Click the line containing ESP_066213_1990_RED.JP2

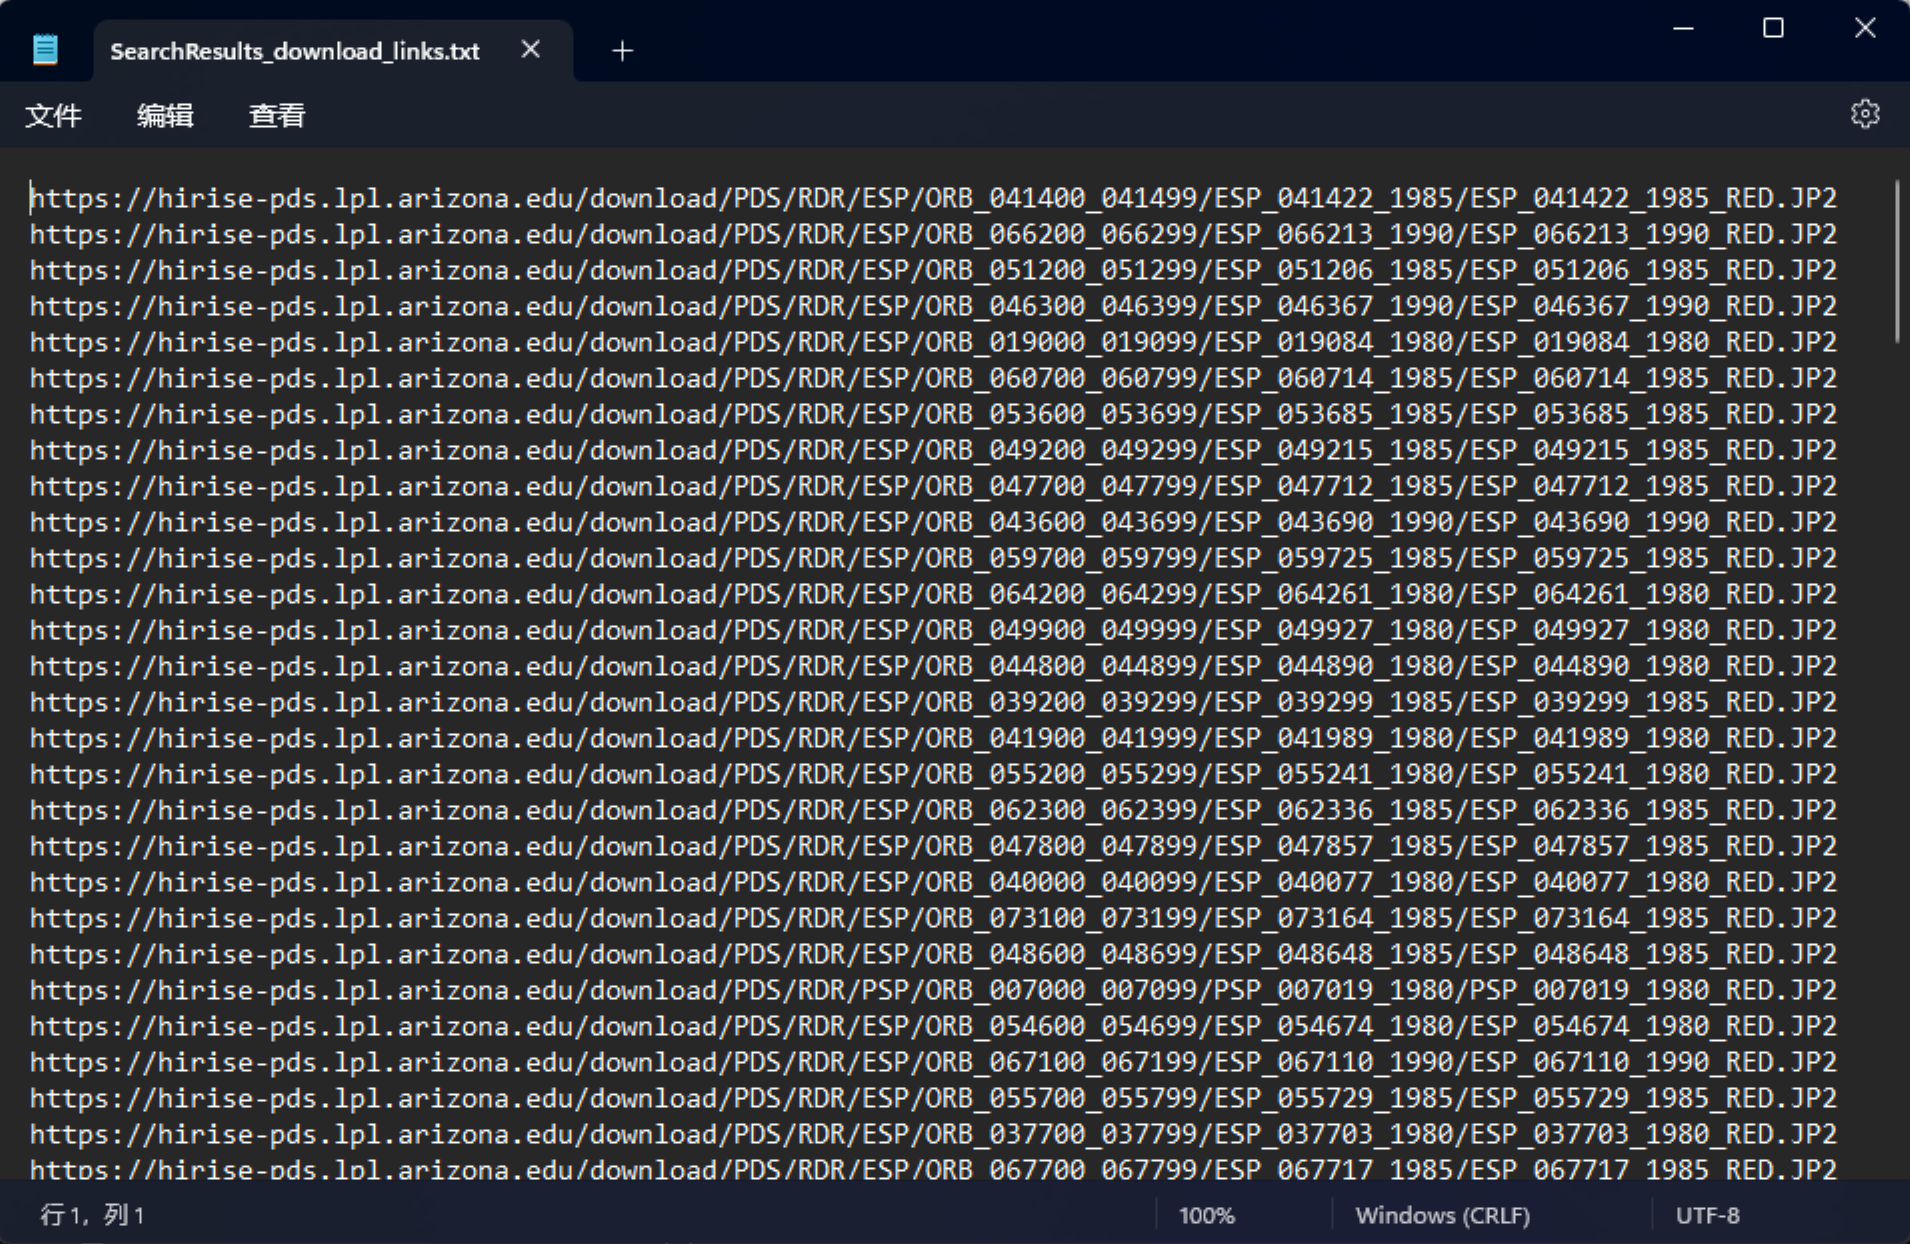(x=933, y=234)
